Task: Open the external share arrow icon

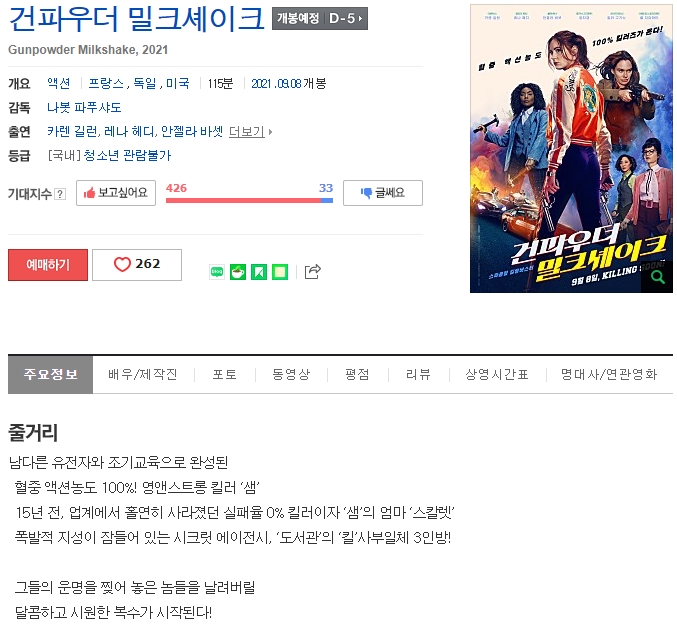Action: [313, 272]
